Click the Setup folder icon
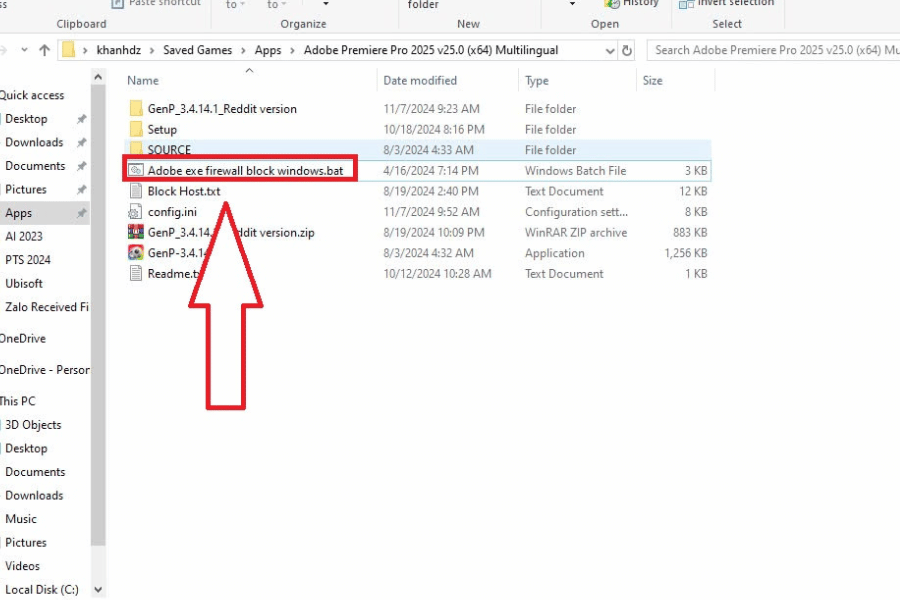900x600 pixels. pos(136,130)
